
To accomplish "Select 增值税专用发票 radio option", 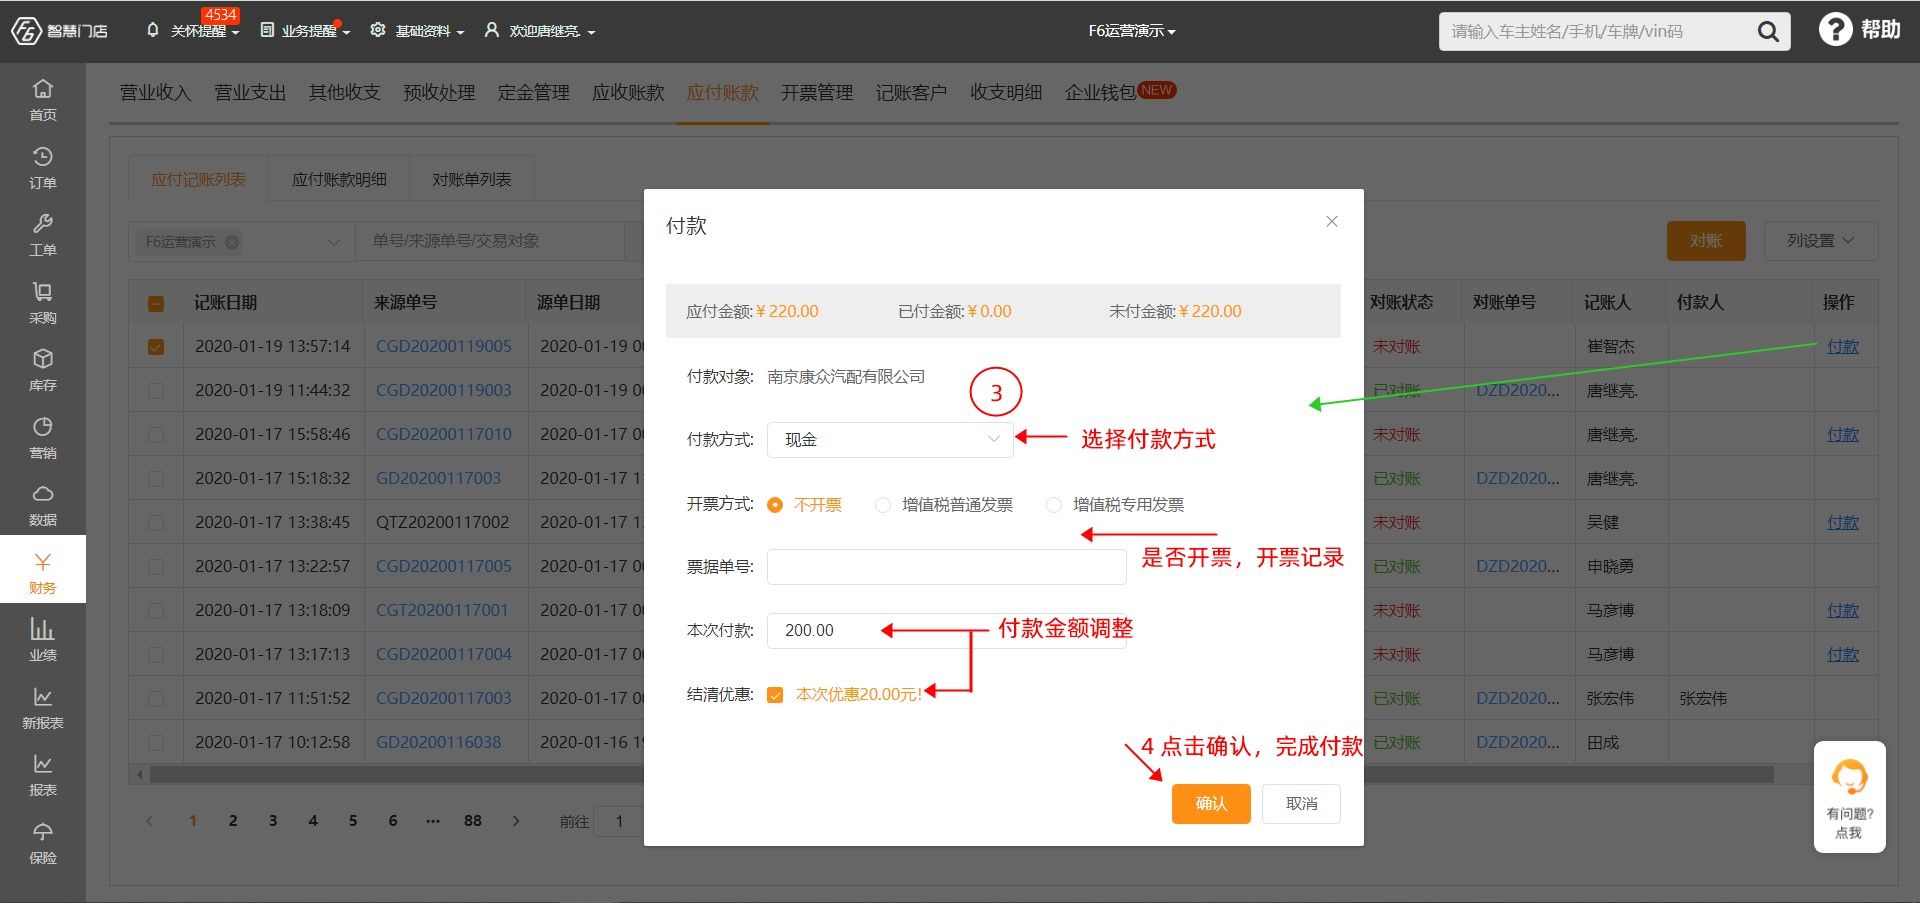I will (1053, 505).
